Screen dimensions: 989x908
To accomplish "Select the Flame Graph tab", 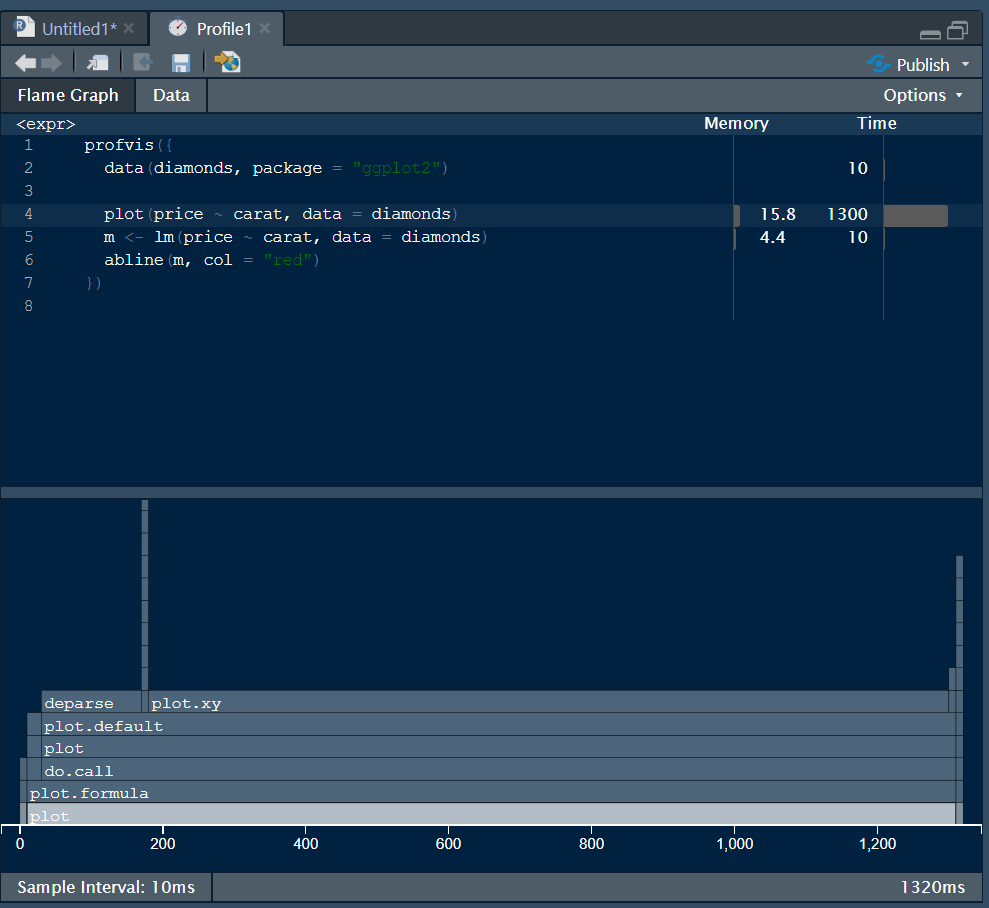I will coord(68,95).
